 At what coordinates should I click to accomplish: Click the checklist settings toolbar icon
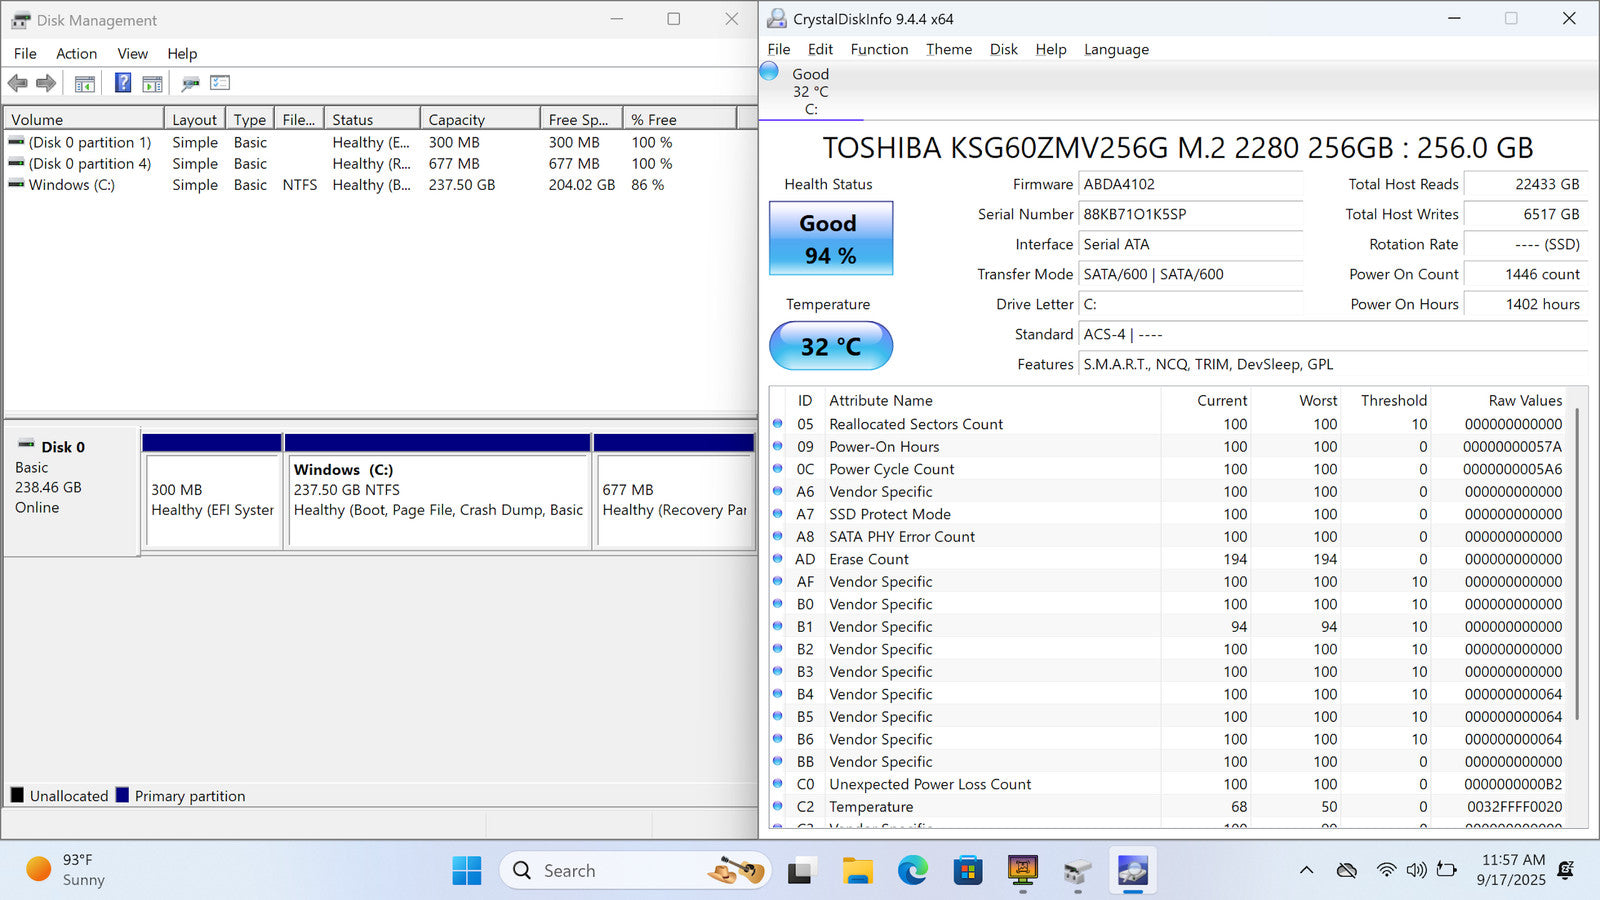220,84
